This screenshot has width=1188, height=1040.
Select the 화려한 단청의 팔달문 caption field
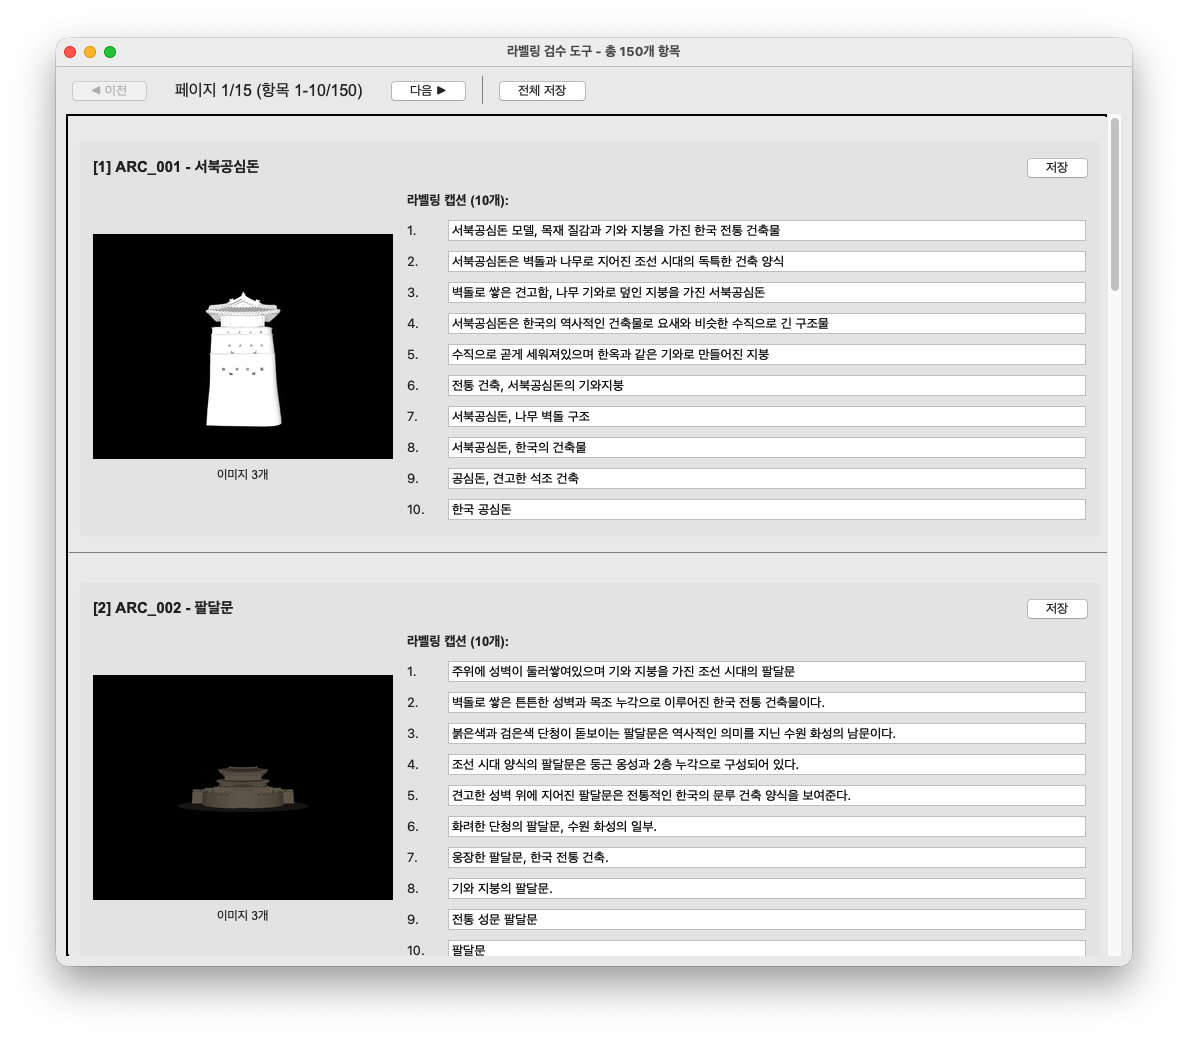[x=766, y=827]
